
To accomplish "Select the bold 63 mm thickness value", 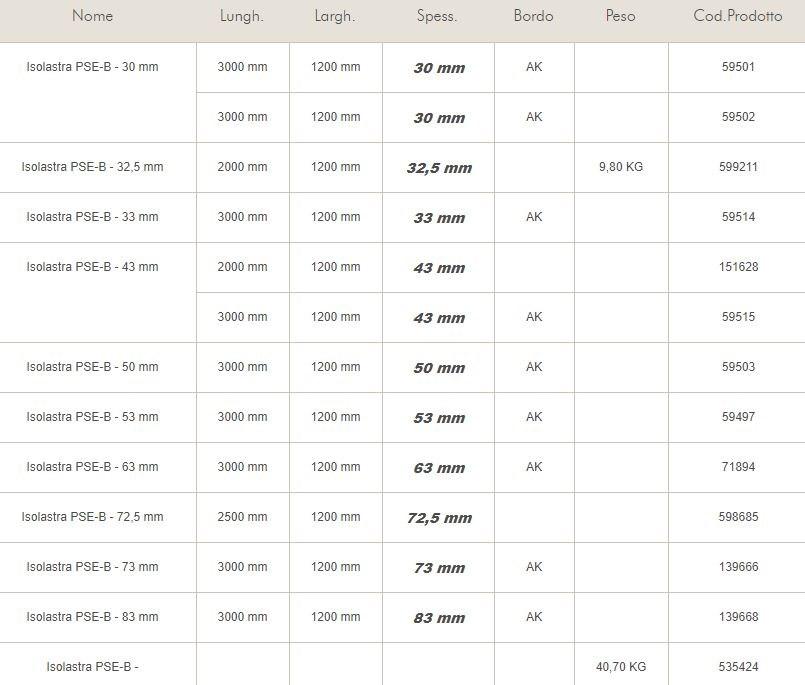I will click(439, 468).
